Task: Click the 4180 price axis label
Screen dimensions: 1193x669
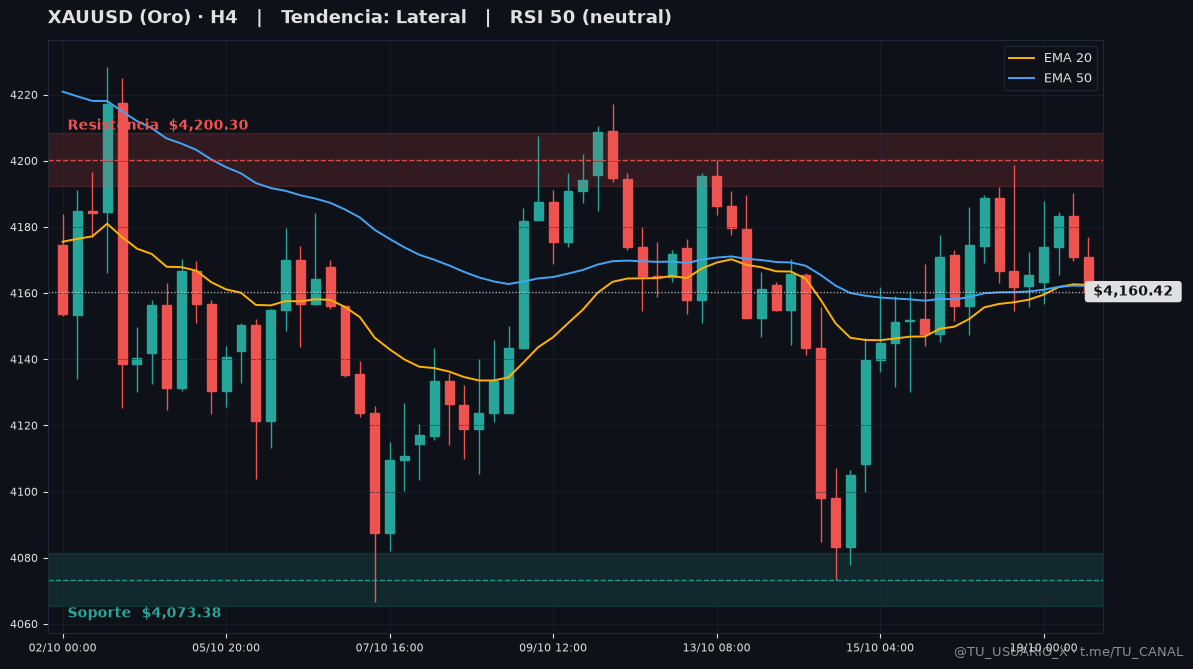Action: tap(24, 228)
